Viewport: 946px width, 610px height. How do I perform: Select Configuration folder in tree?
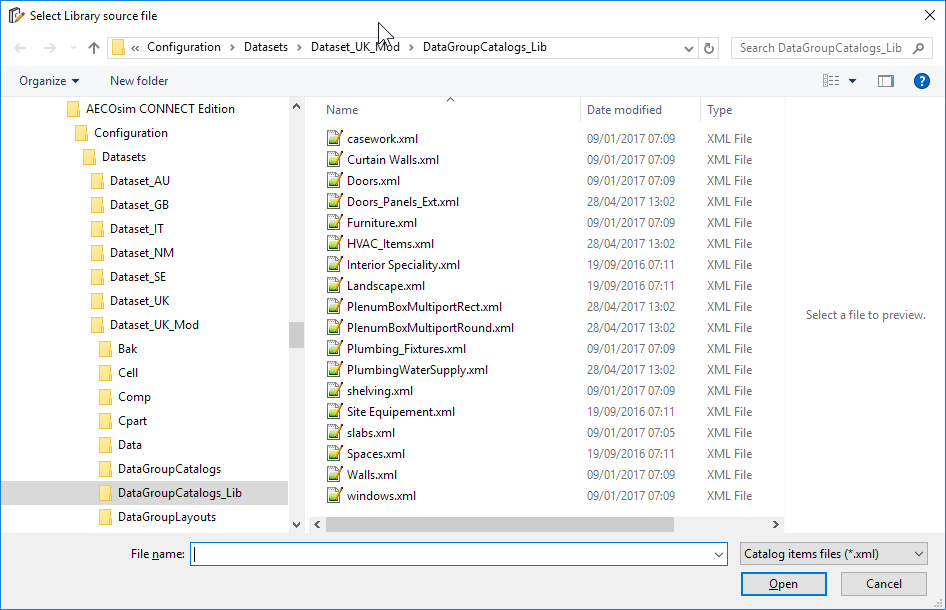pos(121,133)
